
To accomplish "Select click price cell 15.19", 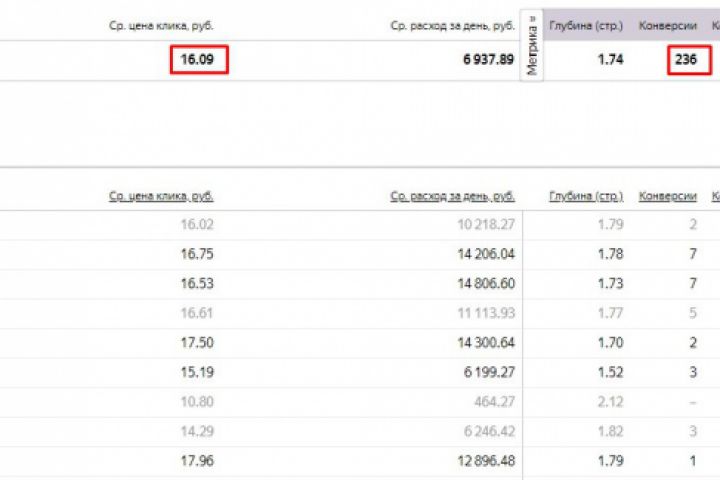I will coord(197,372).
